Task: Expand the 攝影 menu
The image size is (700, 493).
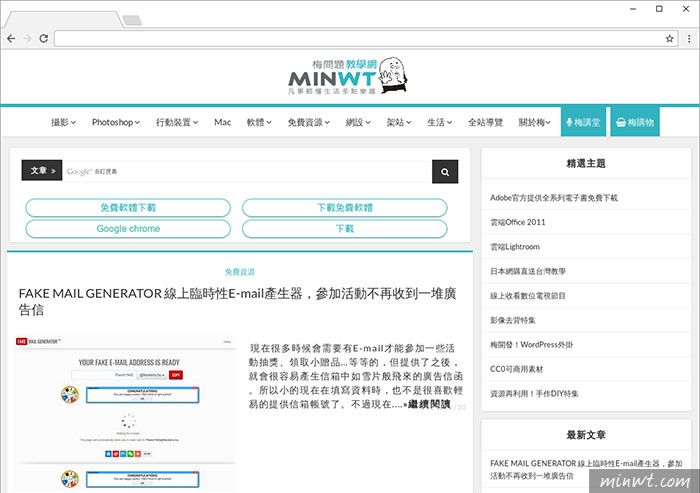Action: (x=63, y=122)
